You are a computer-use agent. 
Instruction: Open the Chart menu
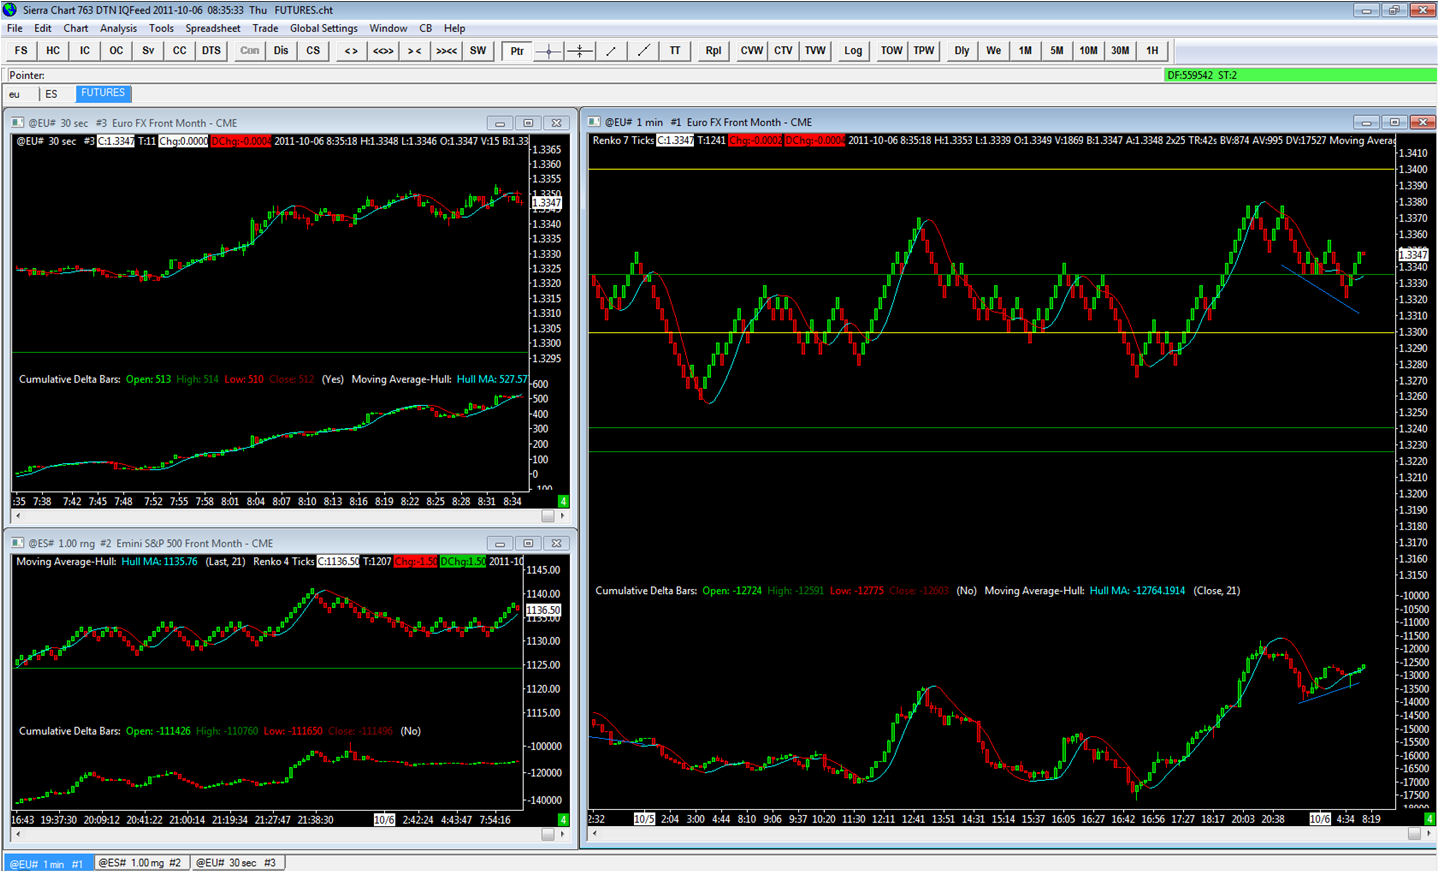pos(76,28)
